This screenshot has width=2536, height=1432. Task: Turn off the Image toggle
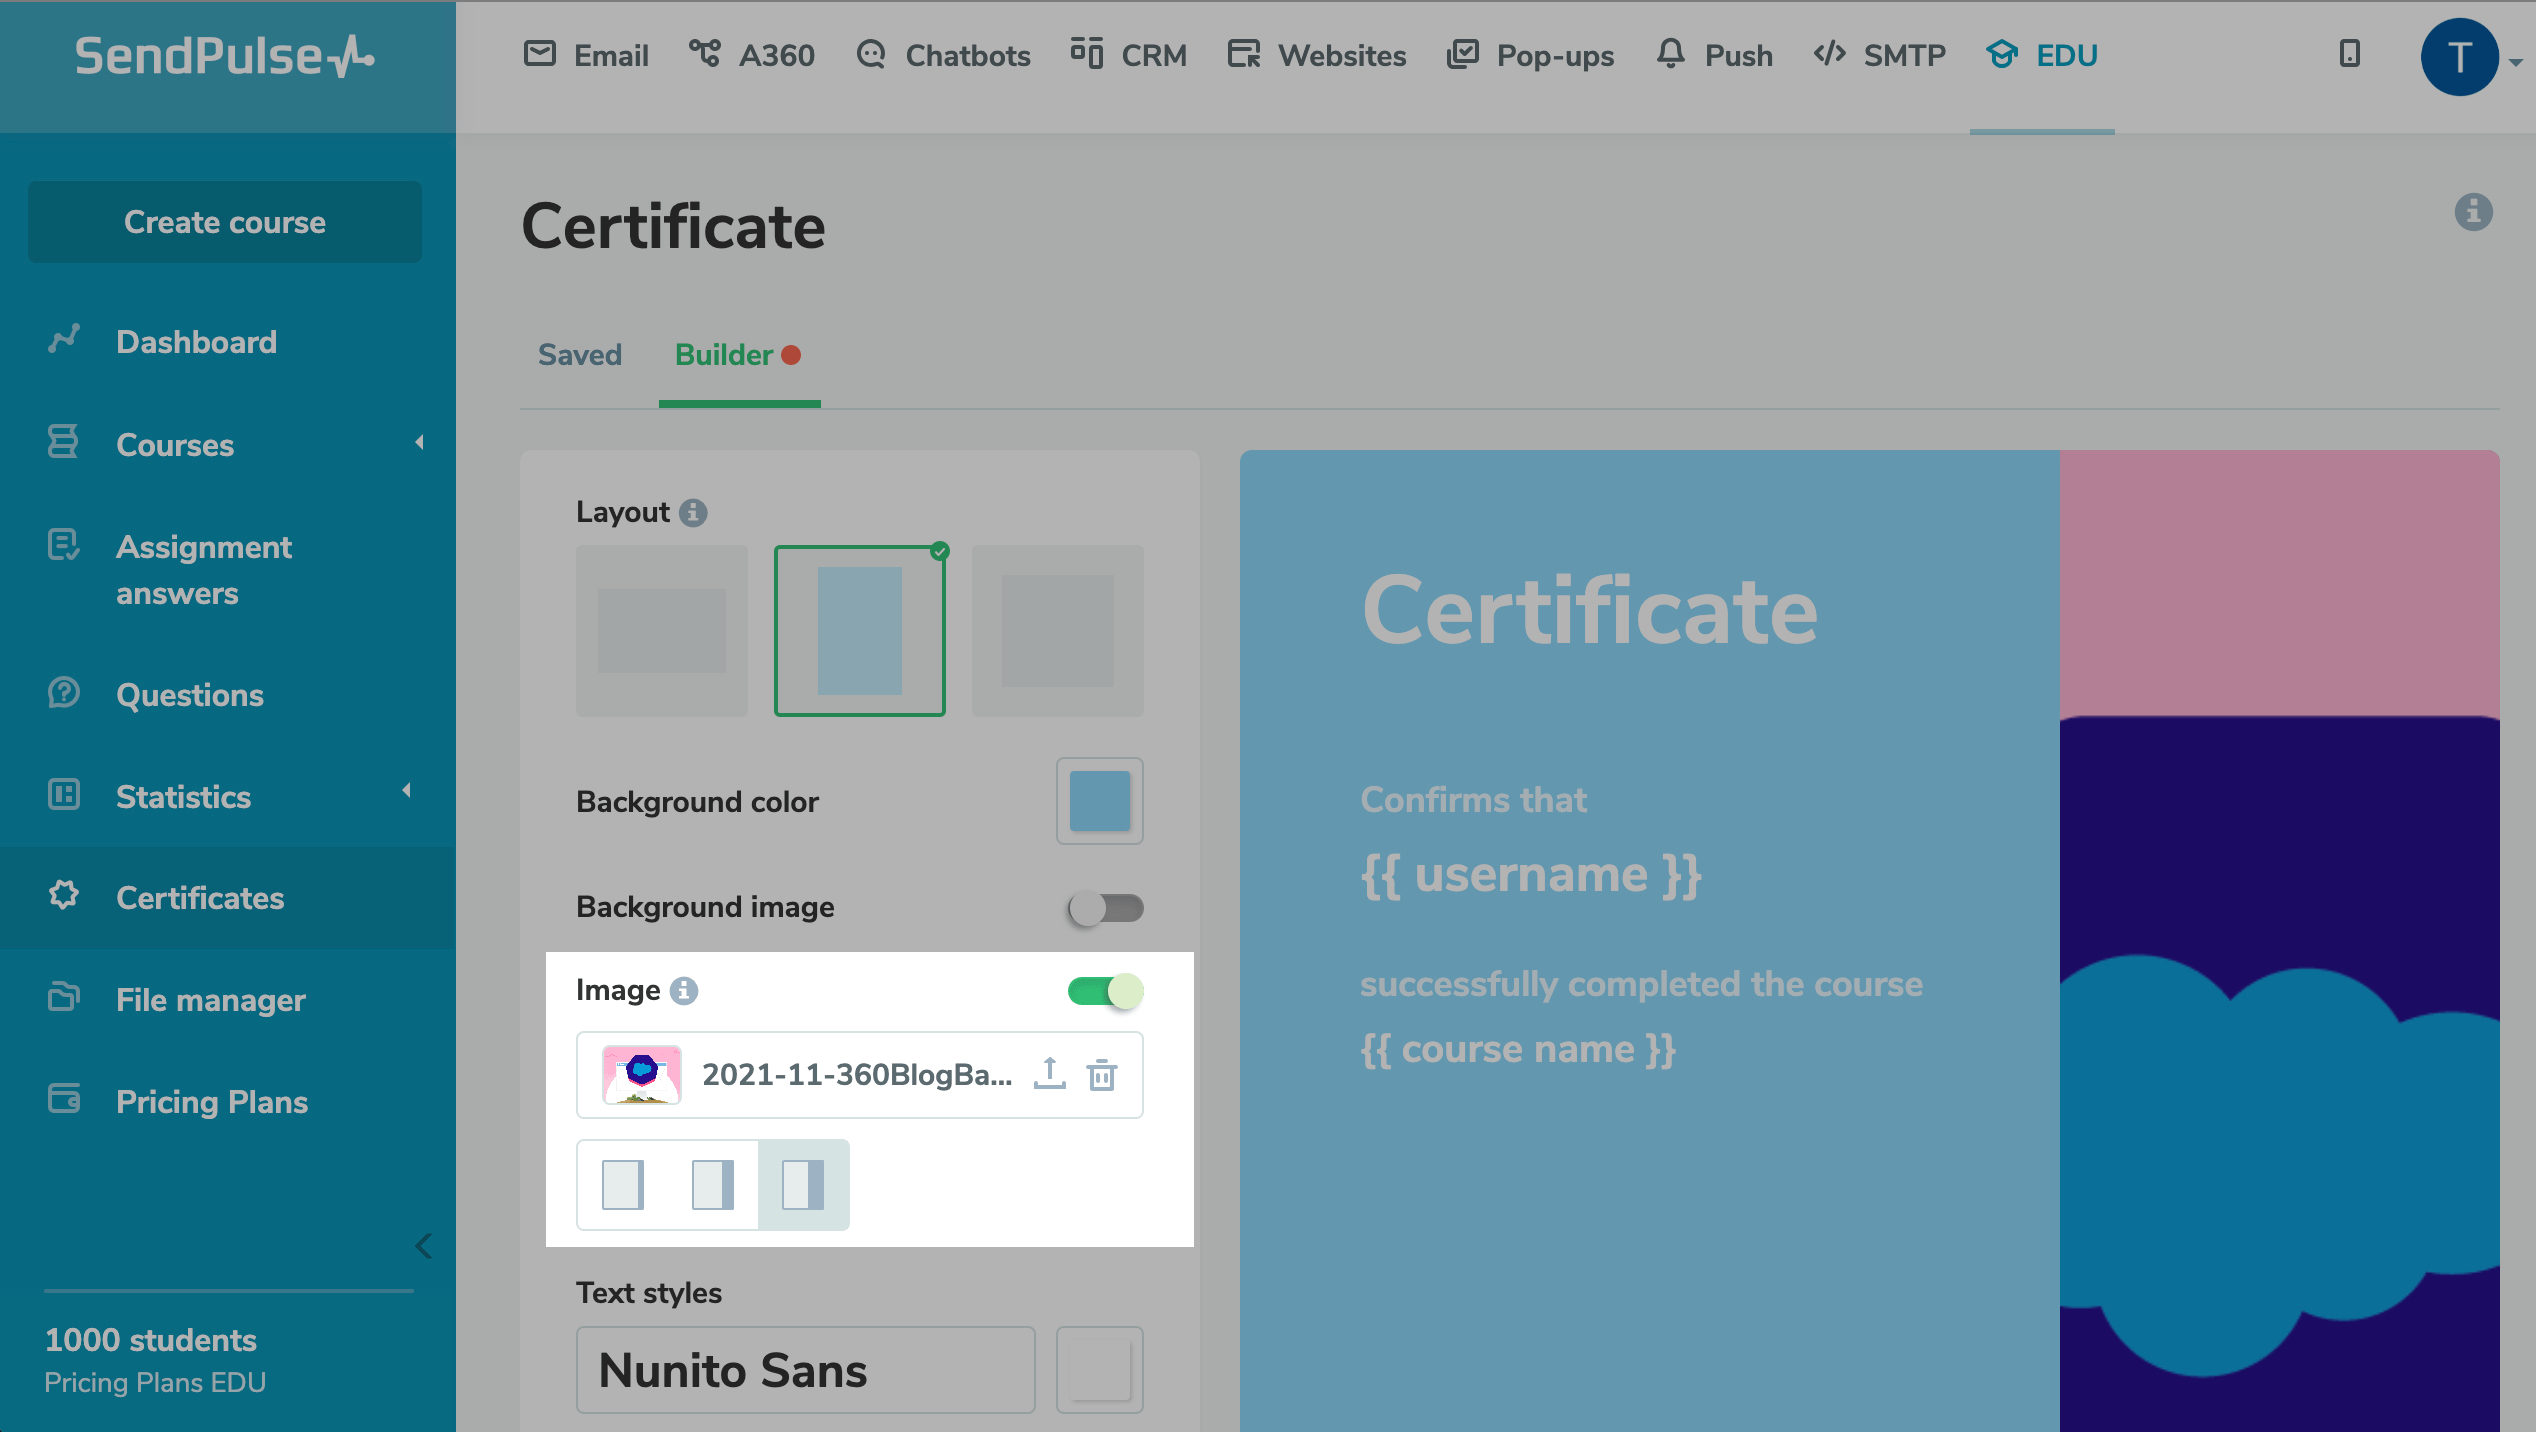click(x=1105, y=991)
